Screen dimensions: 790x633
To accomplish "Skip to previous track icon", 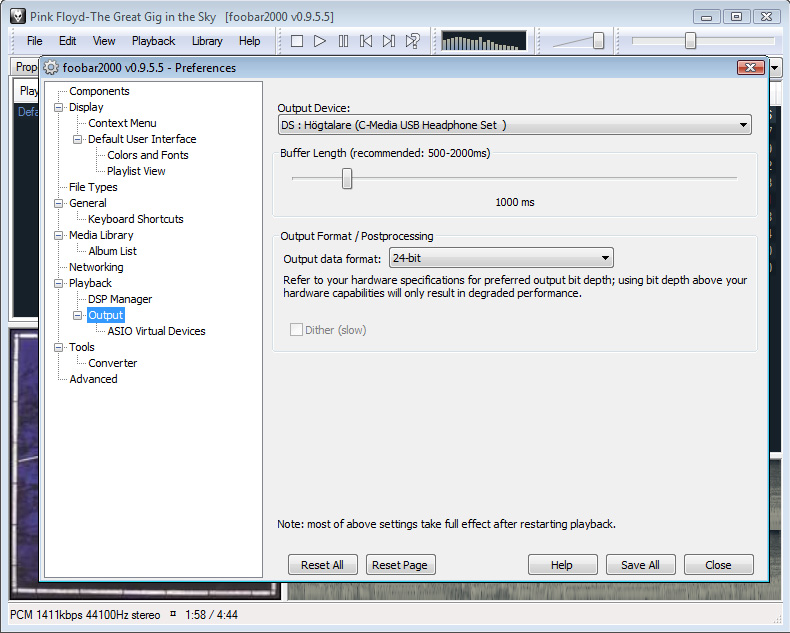I will pos(366,41).
